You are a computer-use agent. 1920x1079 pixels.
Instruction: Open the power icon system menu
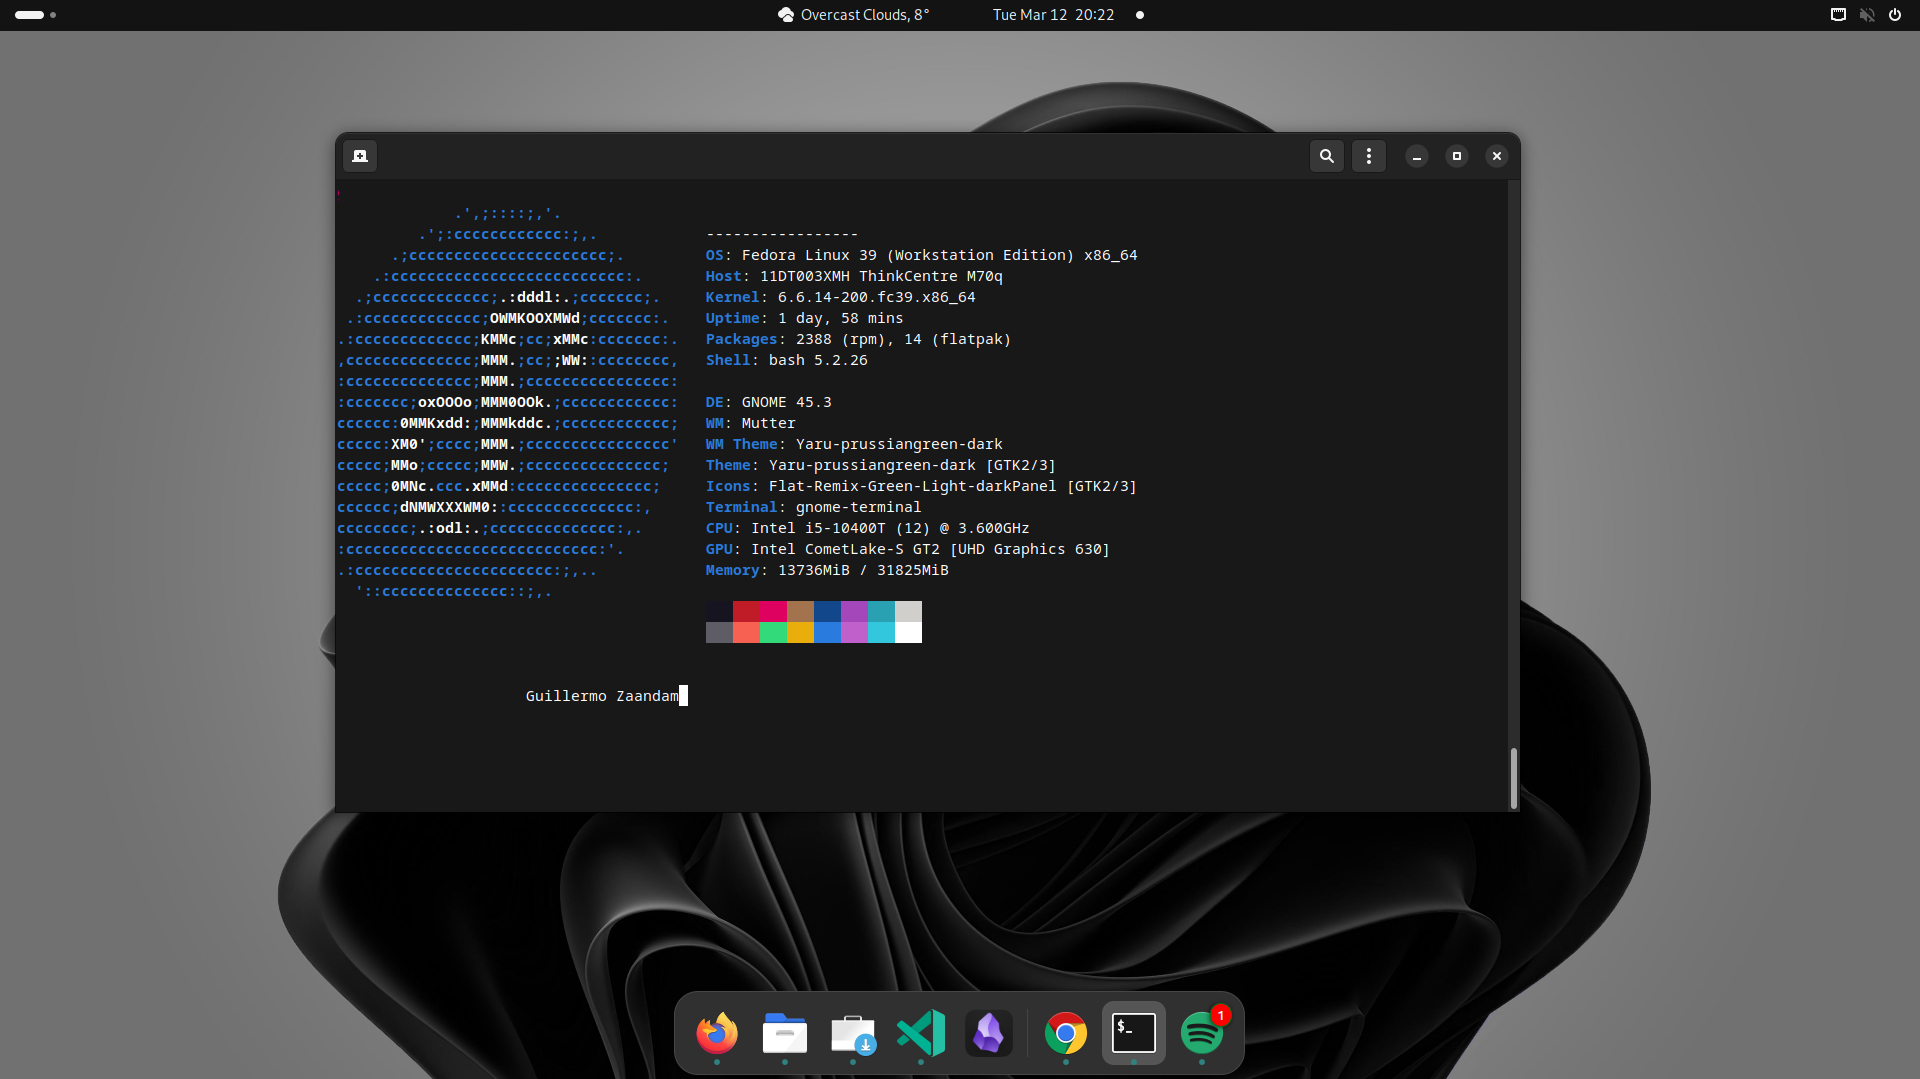tap(1895, 15)
